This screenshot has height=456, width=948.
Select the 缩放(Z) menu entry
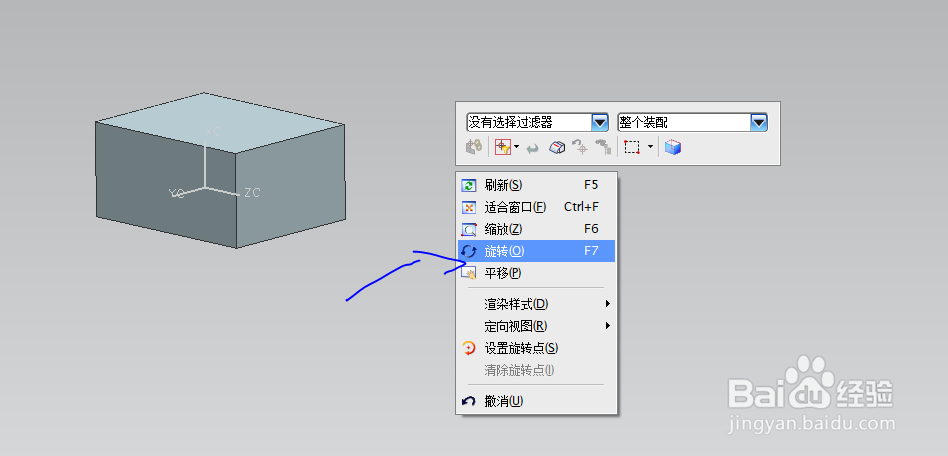pyautogui.click(x=536, y=229)
